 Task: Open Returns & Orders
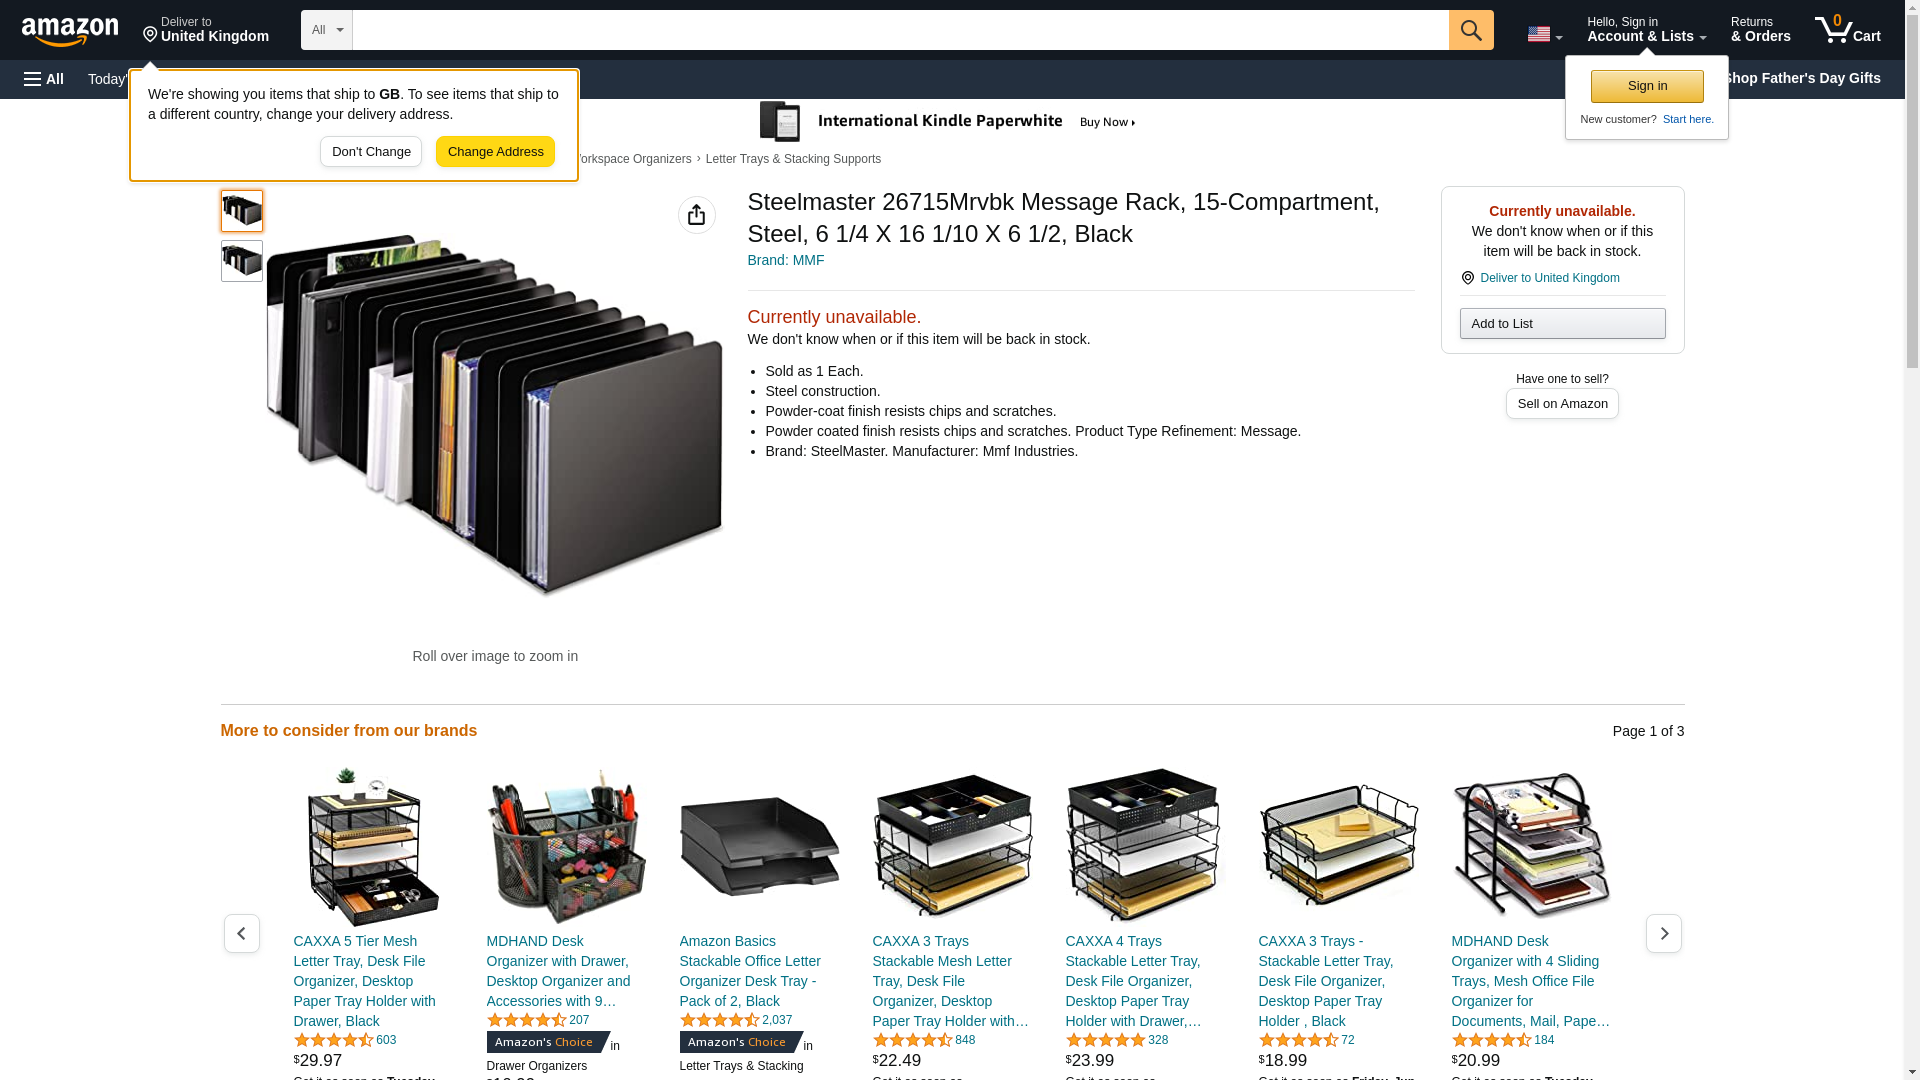[1761, 30]
